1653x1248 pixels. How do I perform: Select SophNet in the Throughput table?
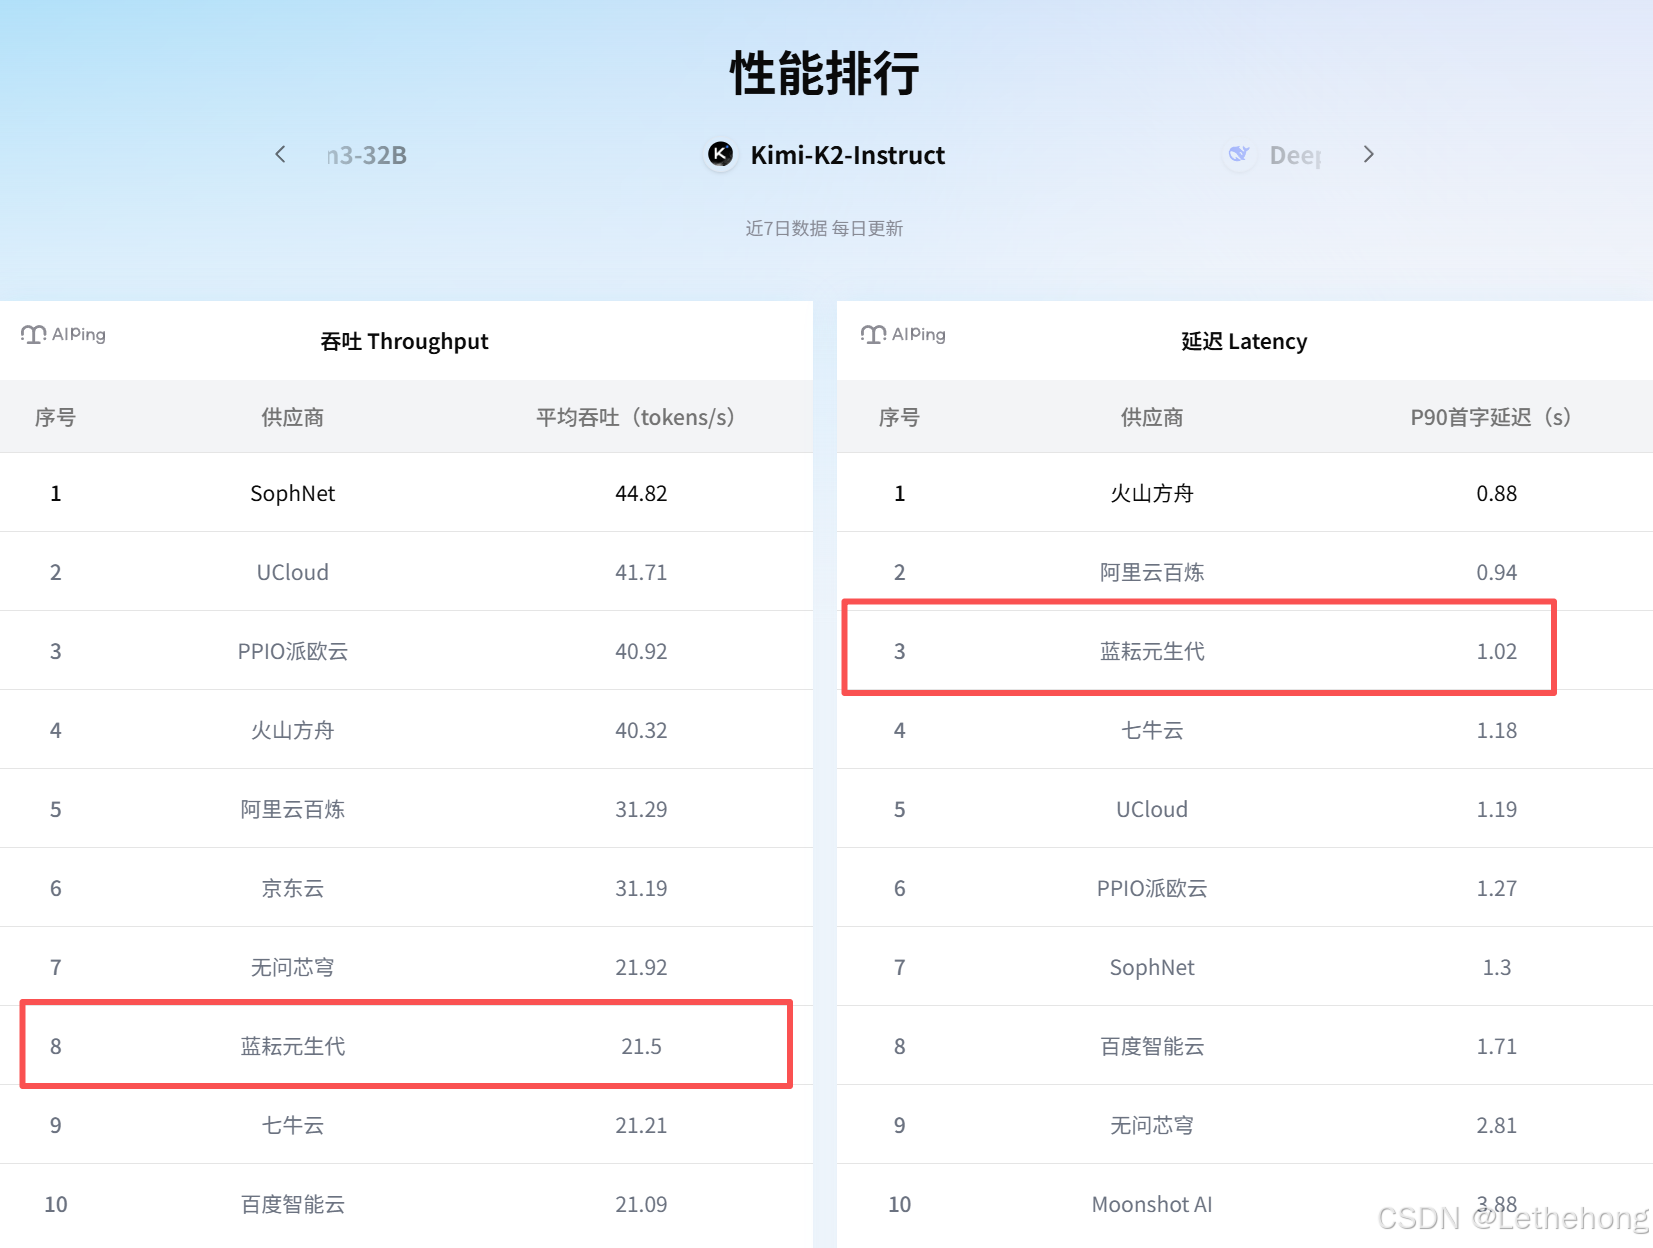(x=292, y=493)
